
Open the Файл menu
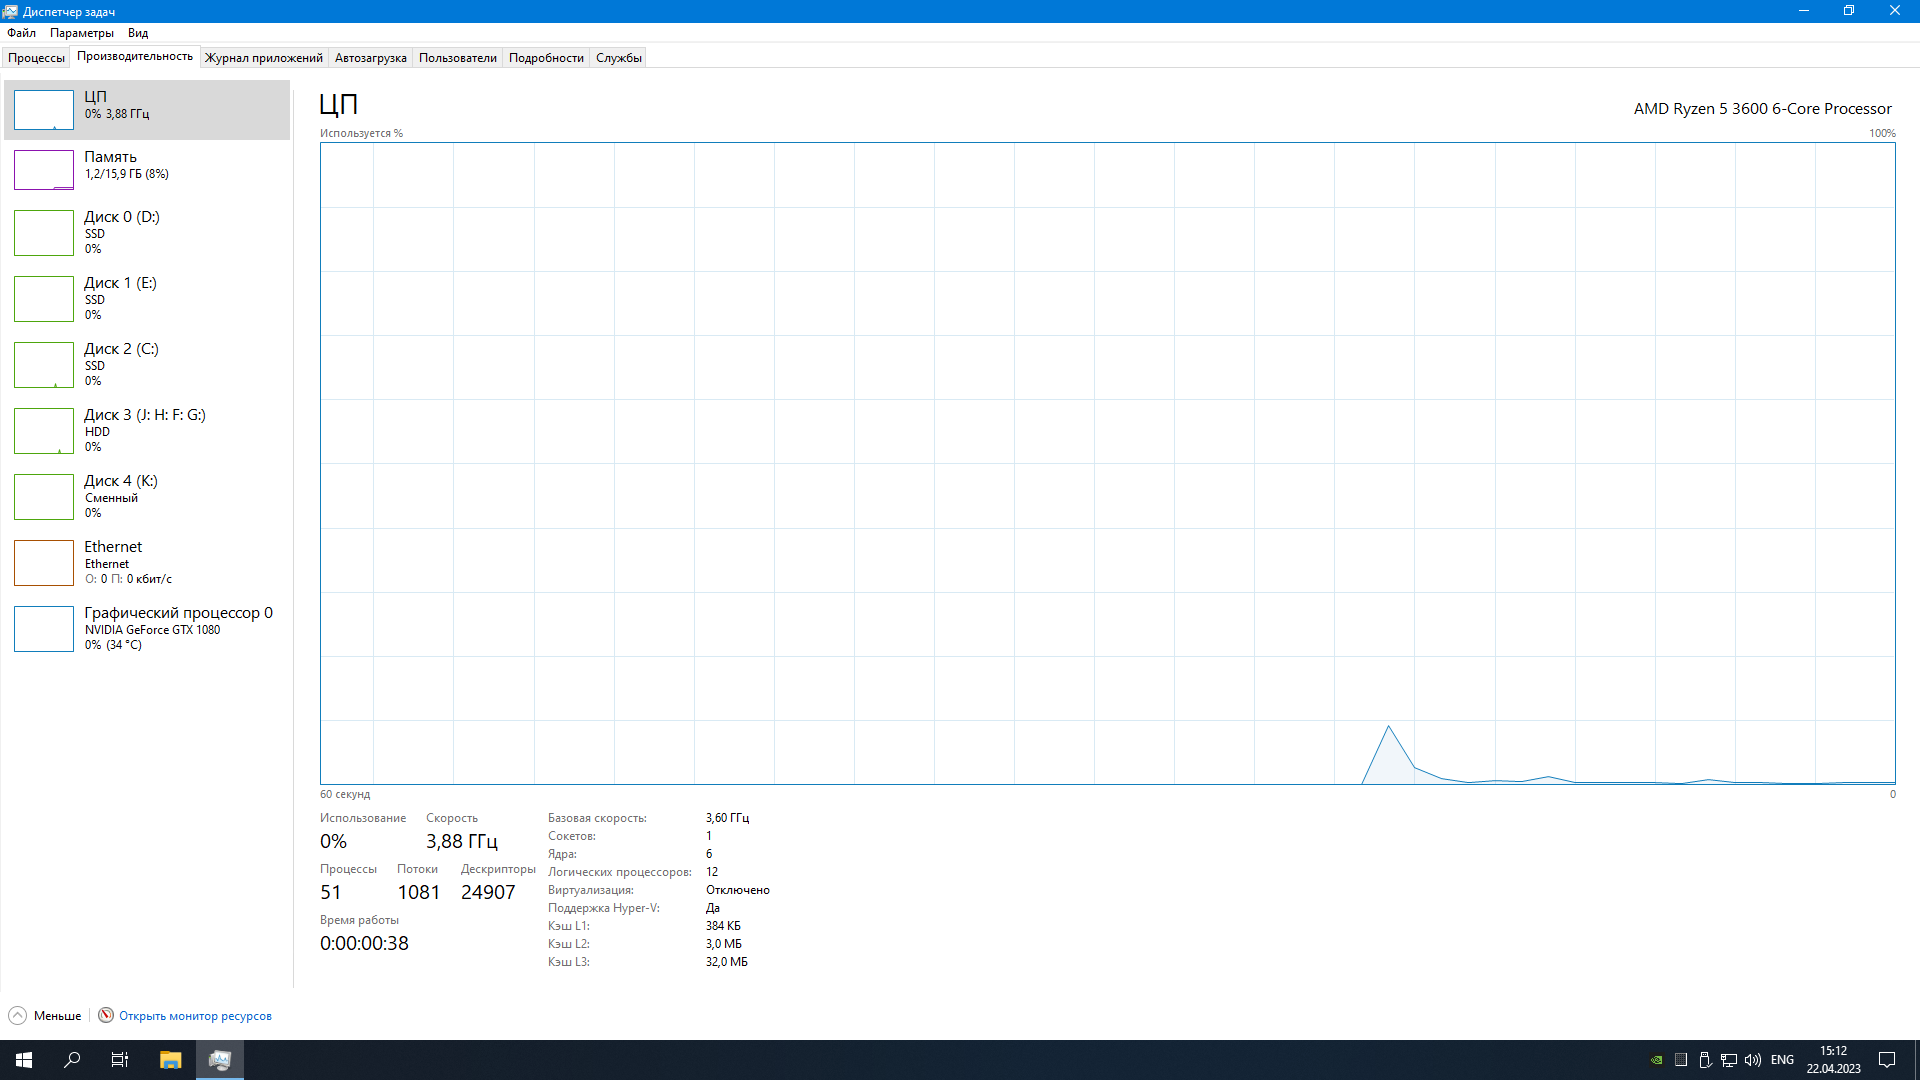21,33
